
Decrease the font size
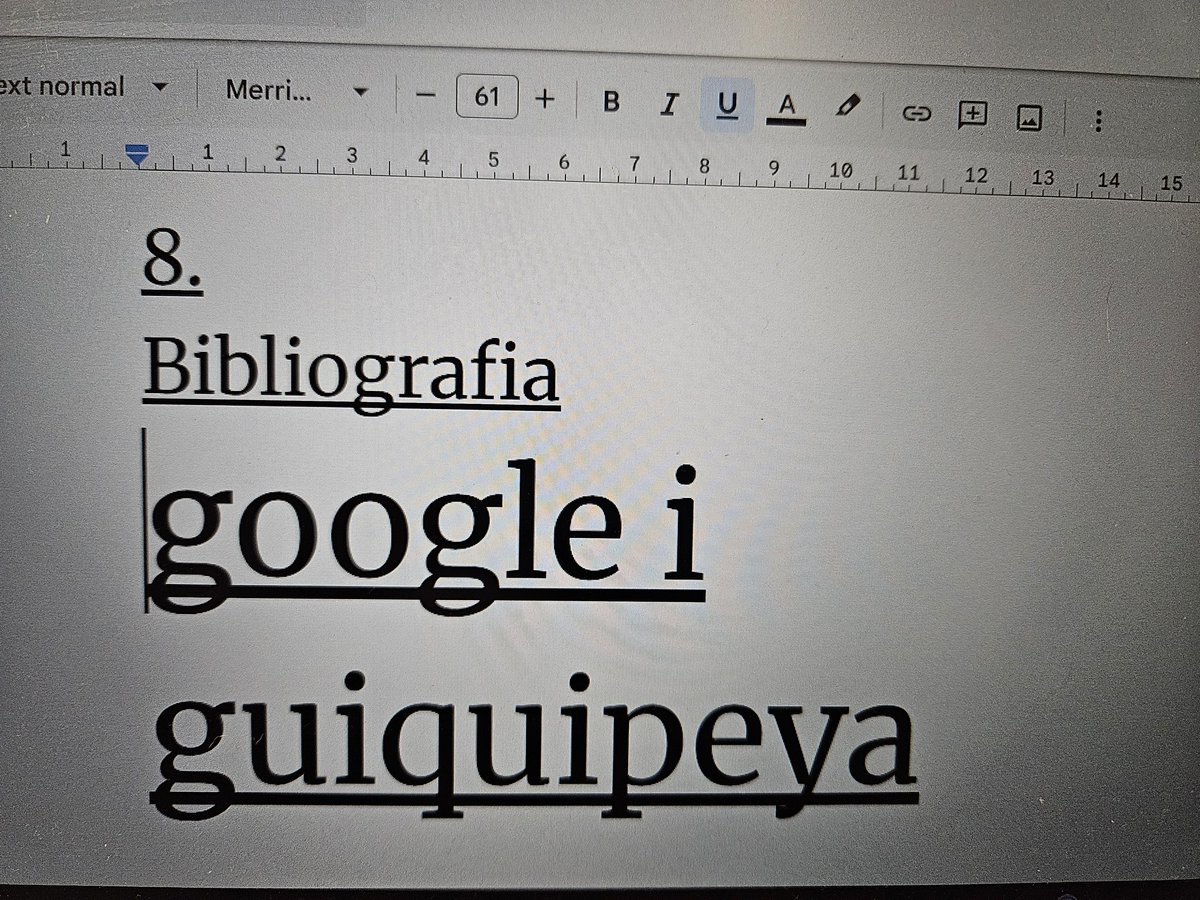coord(427,95)
